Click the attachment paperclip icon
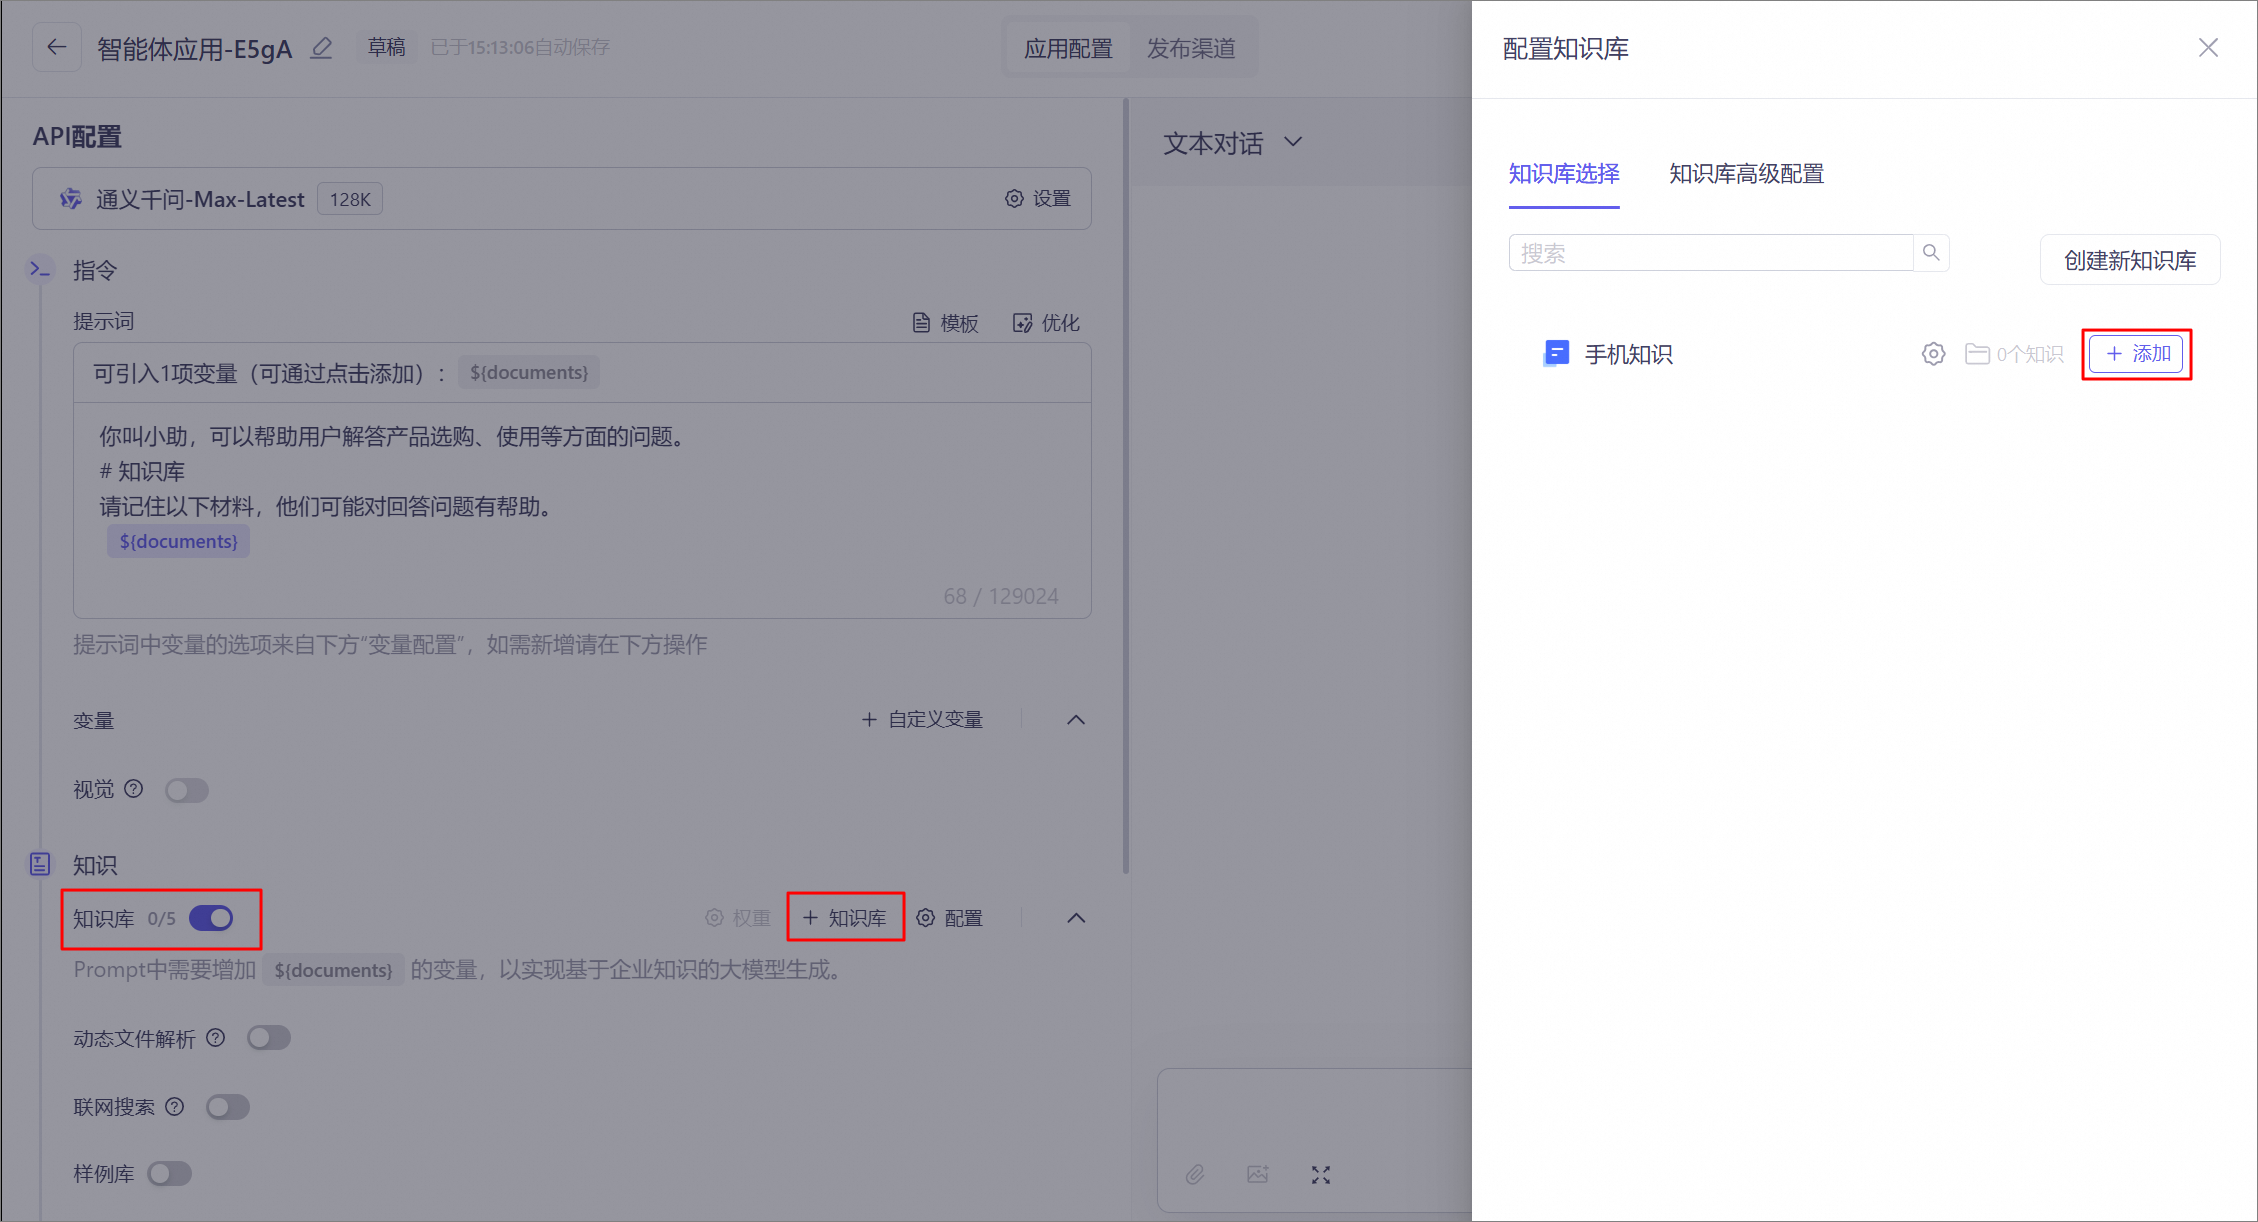Image resolution: width=2258 pixels, height=1222 pixels. tap(1195, 1174)
